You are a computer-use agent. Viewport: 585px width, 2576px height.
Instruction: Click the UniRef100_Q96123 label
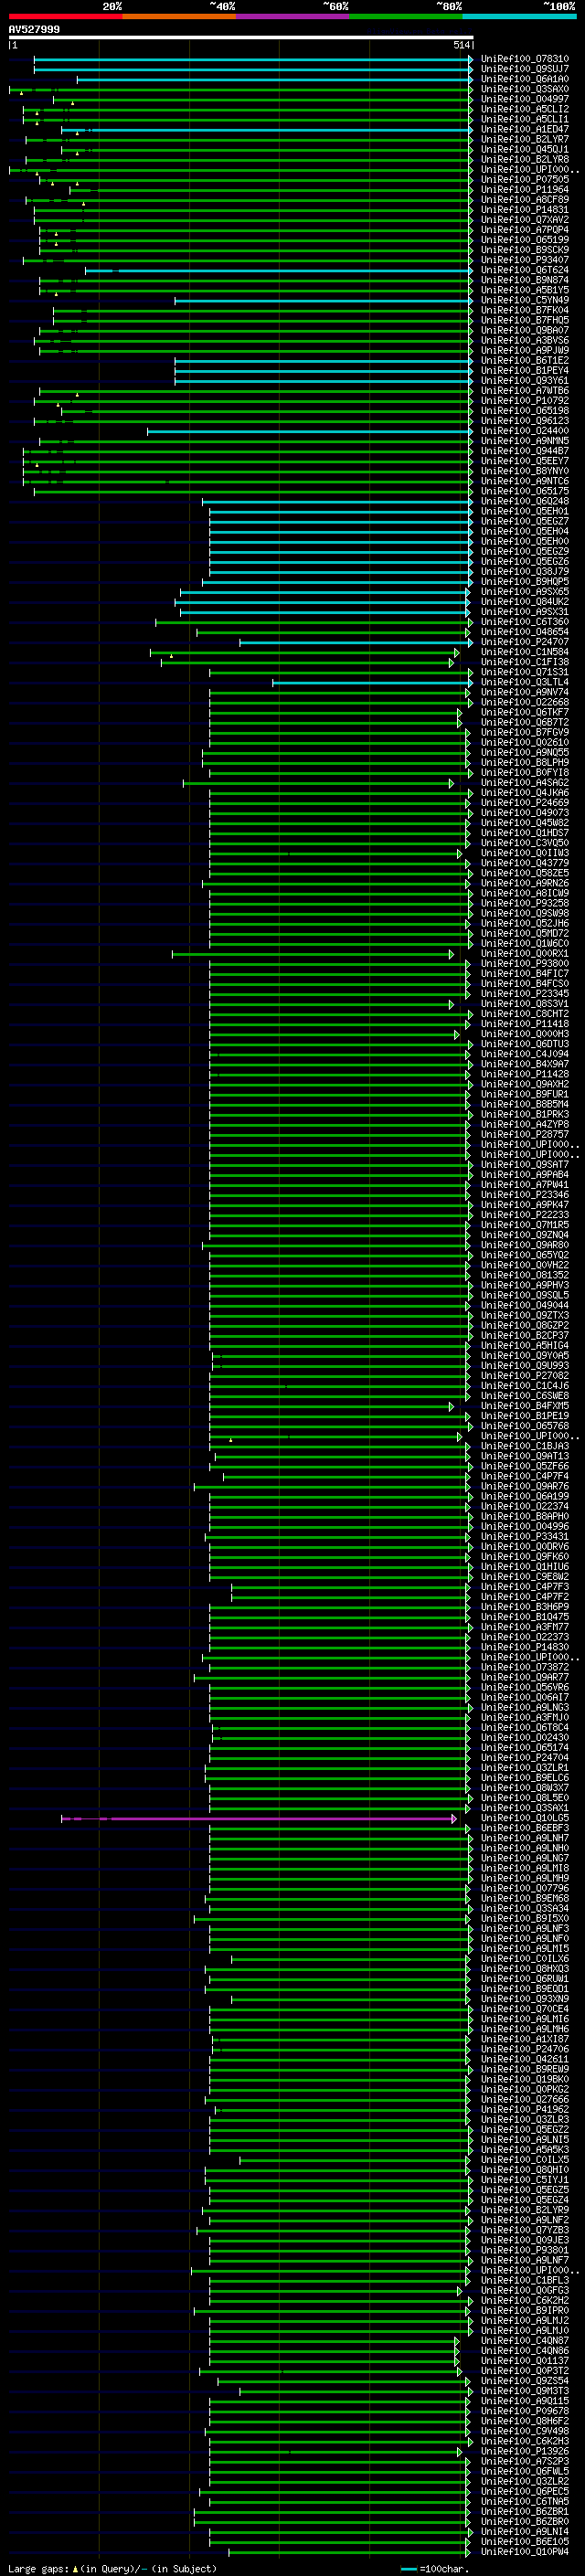525,421
